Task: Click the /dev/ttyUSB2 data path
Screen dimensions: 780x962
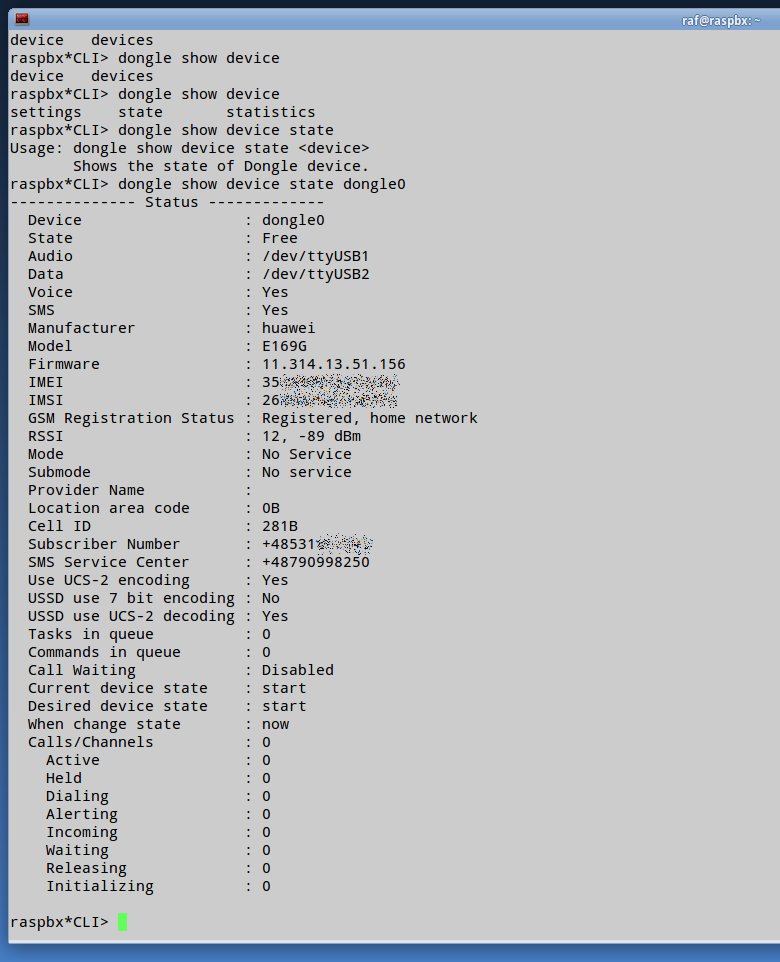Action: pyautogui.click(x=315, y=274)
